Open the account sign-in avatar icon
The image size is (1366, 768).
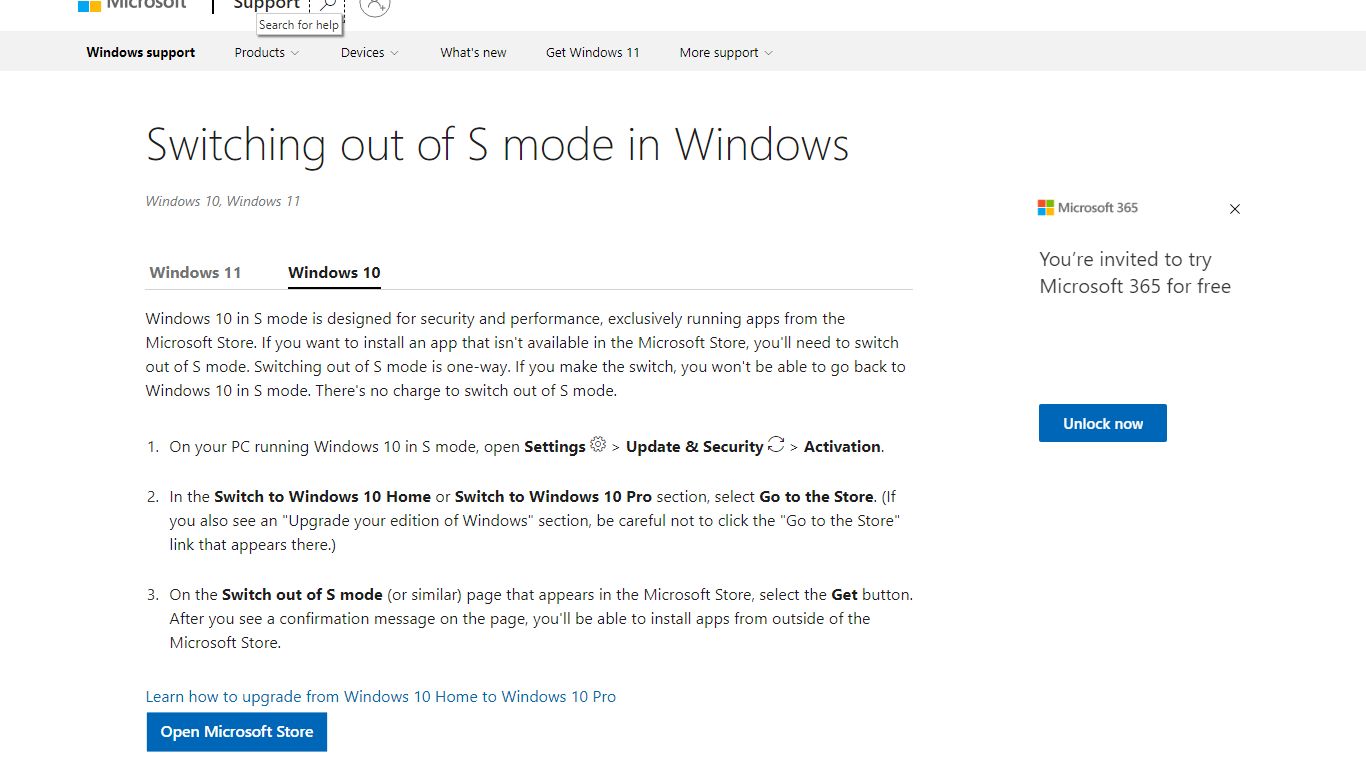click(374, 6)
